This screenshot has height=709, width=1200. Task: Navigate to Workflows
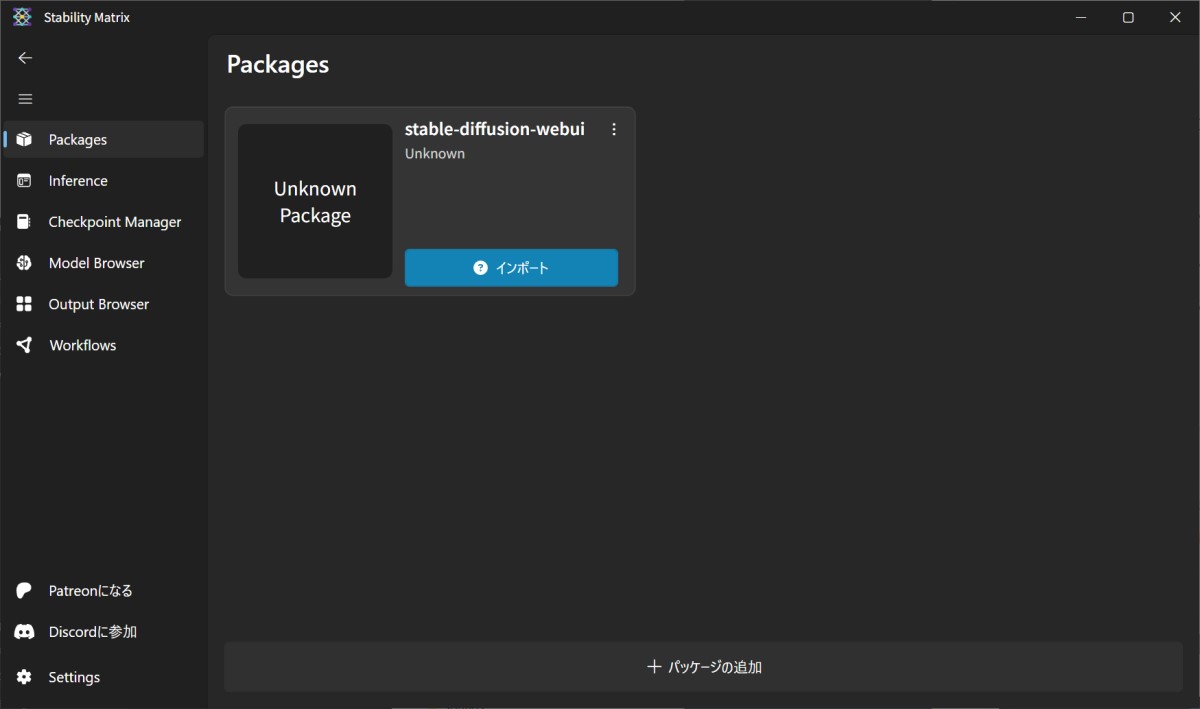(104, 345)
